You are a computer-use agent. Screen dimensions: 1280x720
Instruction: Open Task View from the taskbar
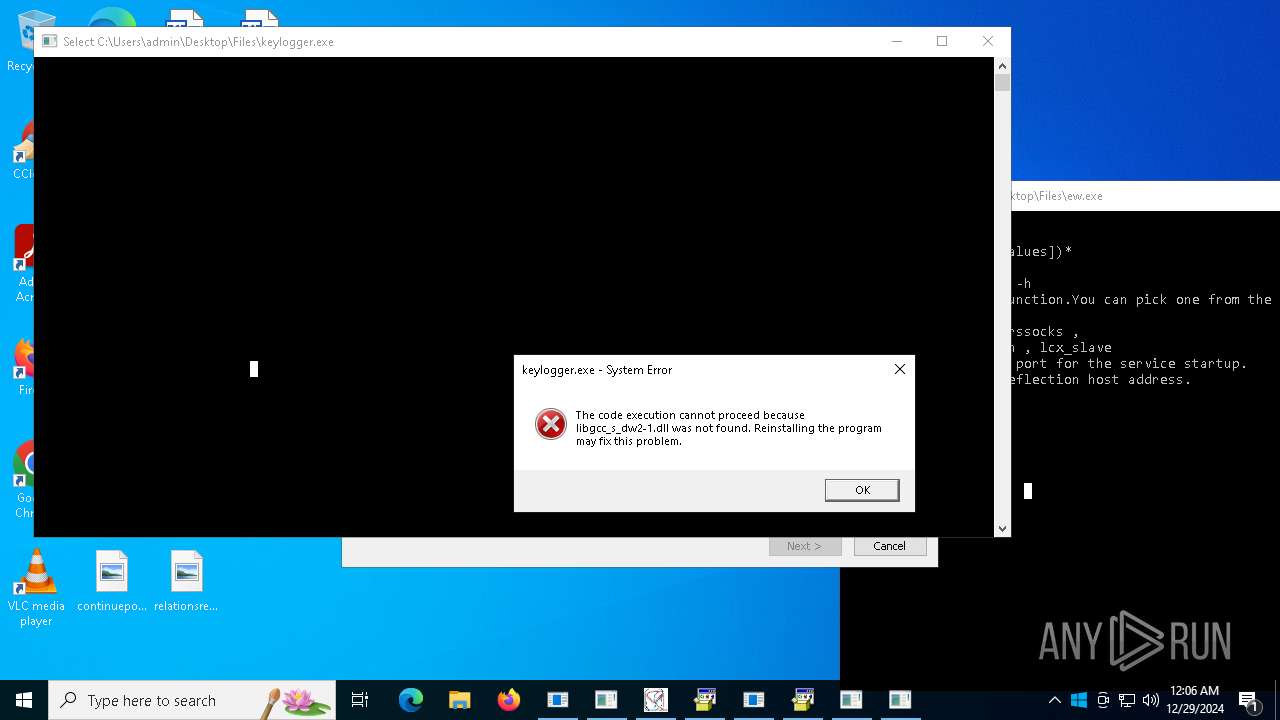coord(360,700)
